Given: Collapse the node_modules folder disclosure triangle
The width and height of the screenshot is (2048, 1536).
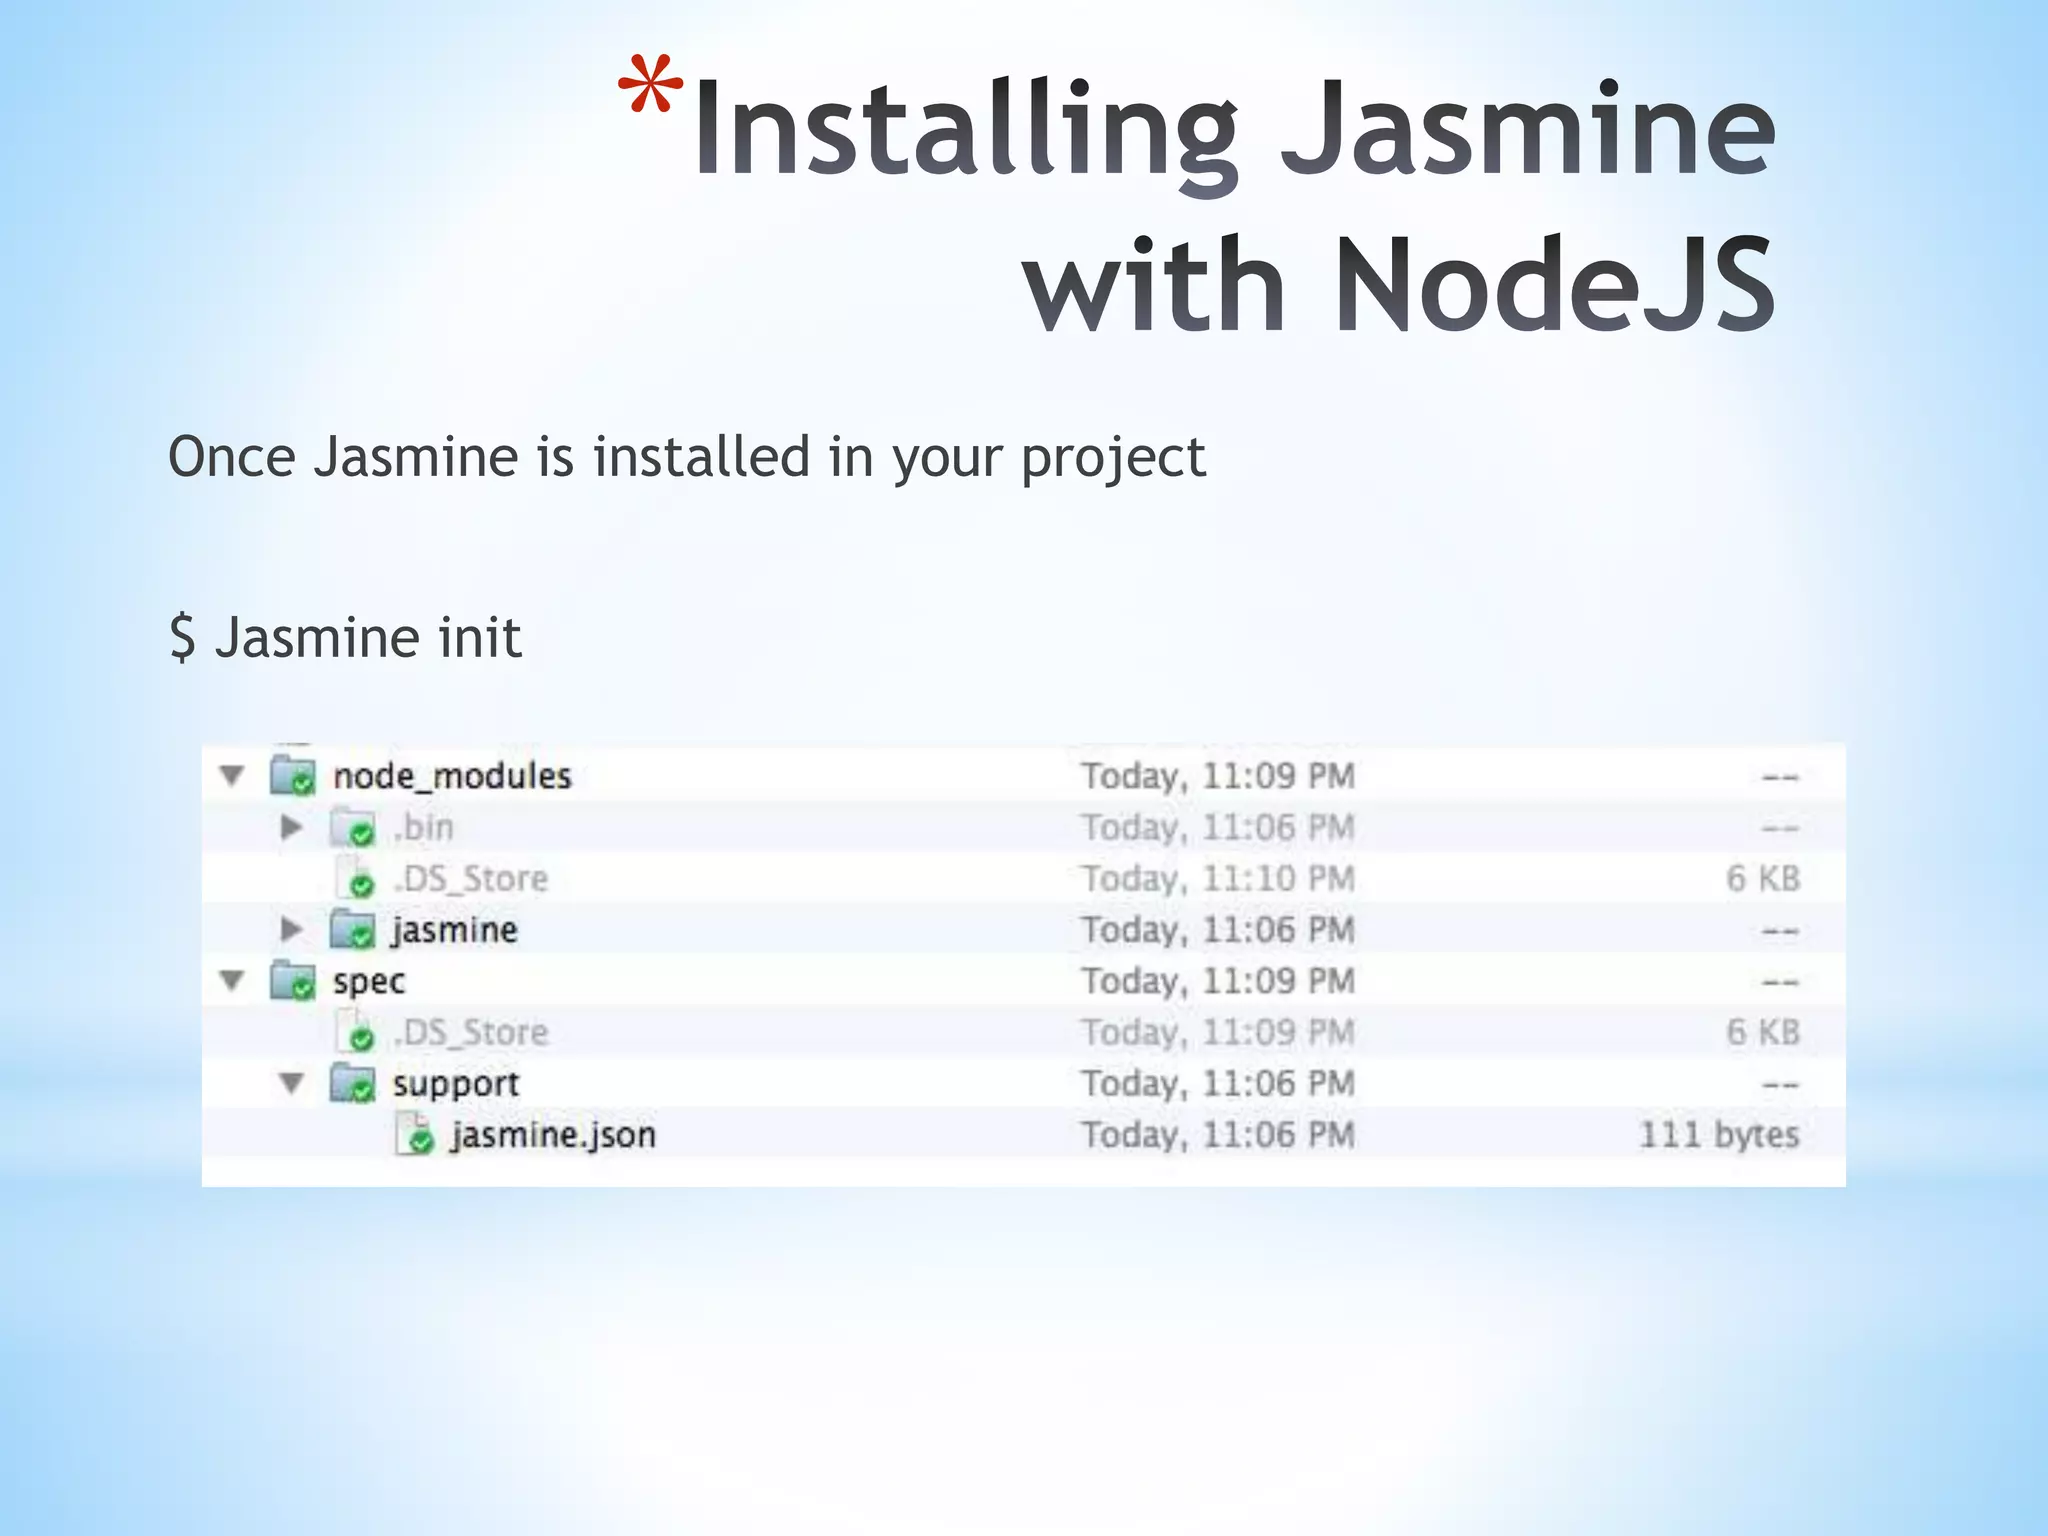Looking at the screenshot, I should pyautogui.click(x=232, y=776).
